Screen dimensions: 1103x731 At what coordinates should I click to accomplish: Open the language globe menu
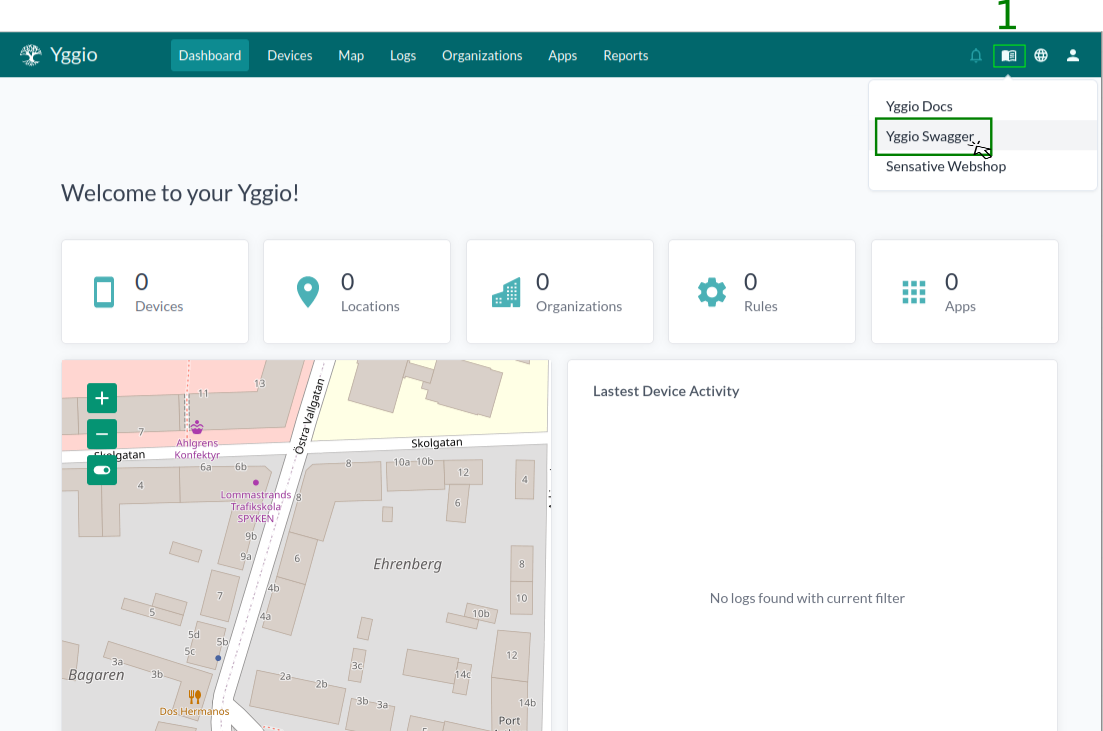(1041, 56)
